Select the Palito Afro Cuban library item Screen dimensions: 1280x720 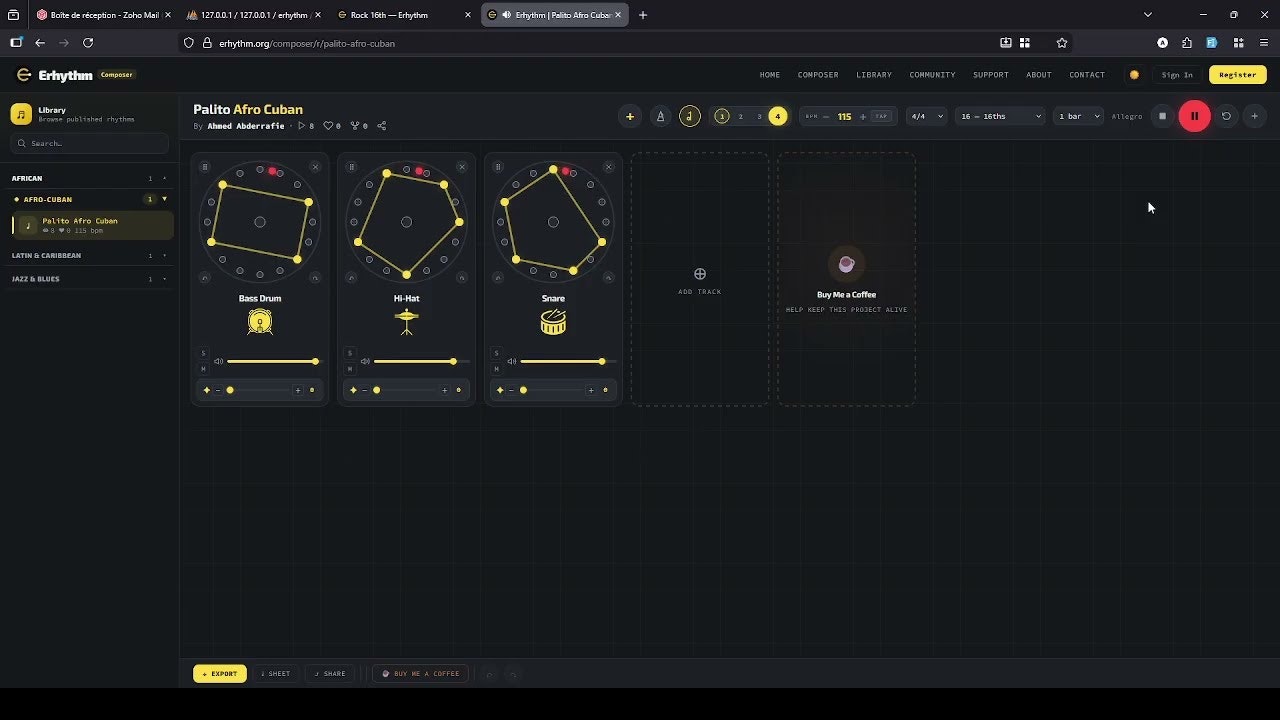[93, 225]
